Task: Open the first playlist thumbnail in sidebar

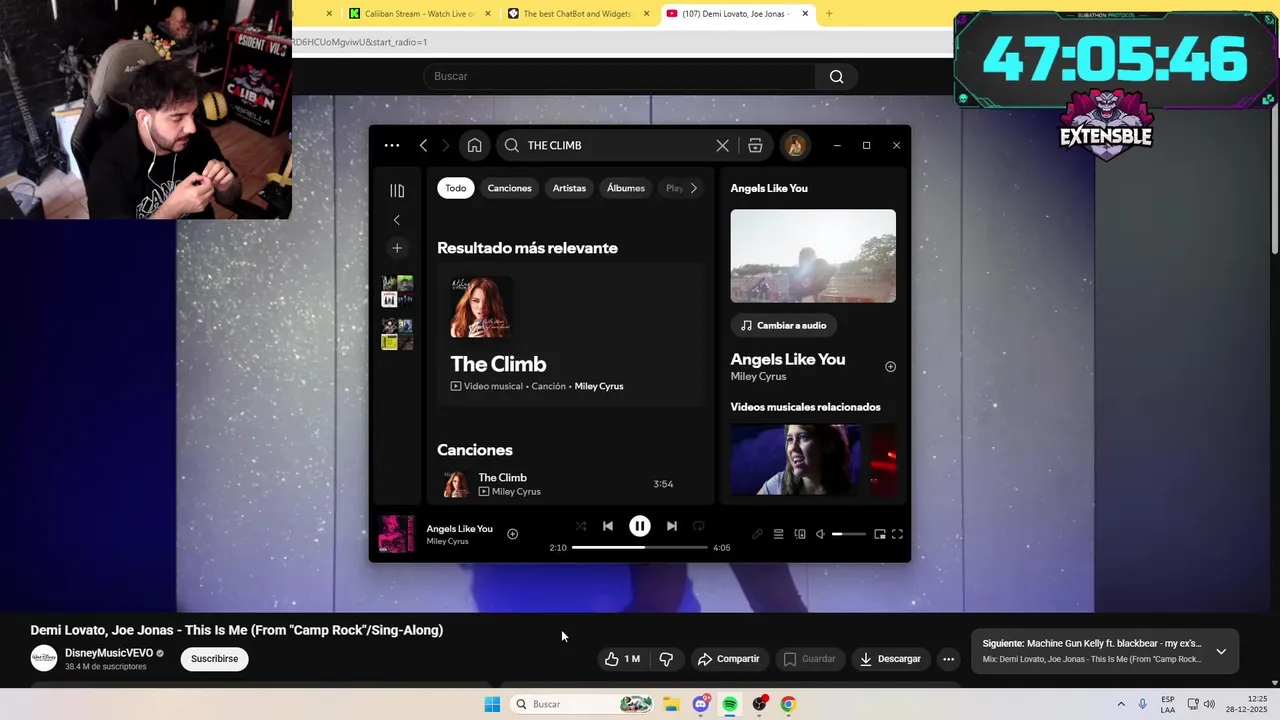Action: [397, 291]
